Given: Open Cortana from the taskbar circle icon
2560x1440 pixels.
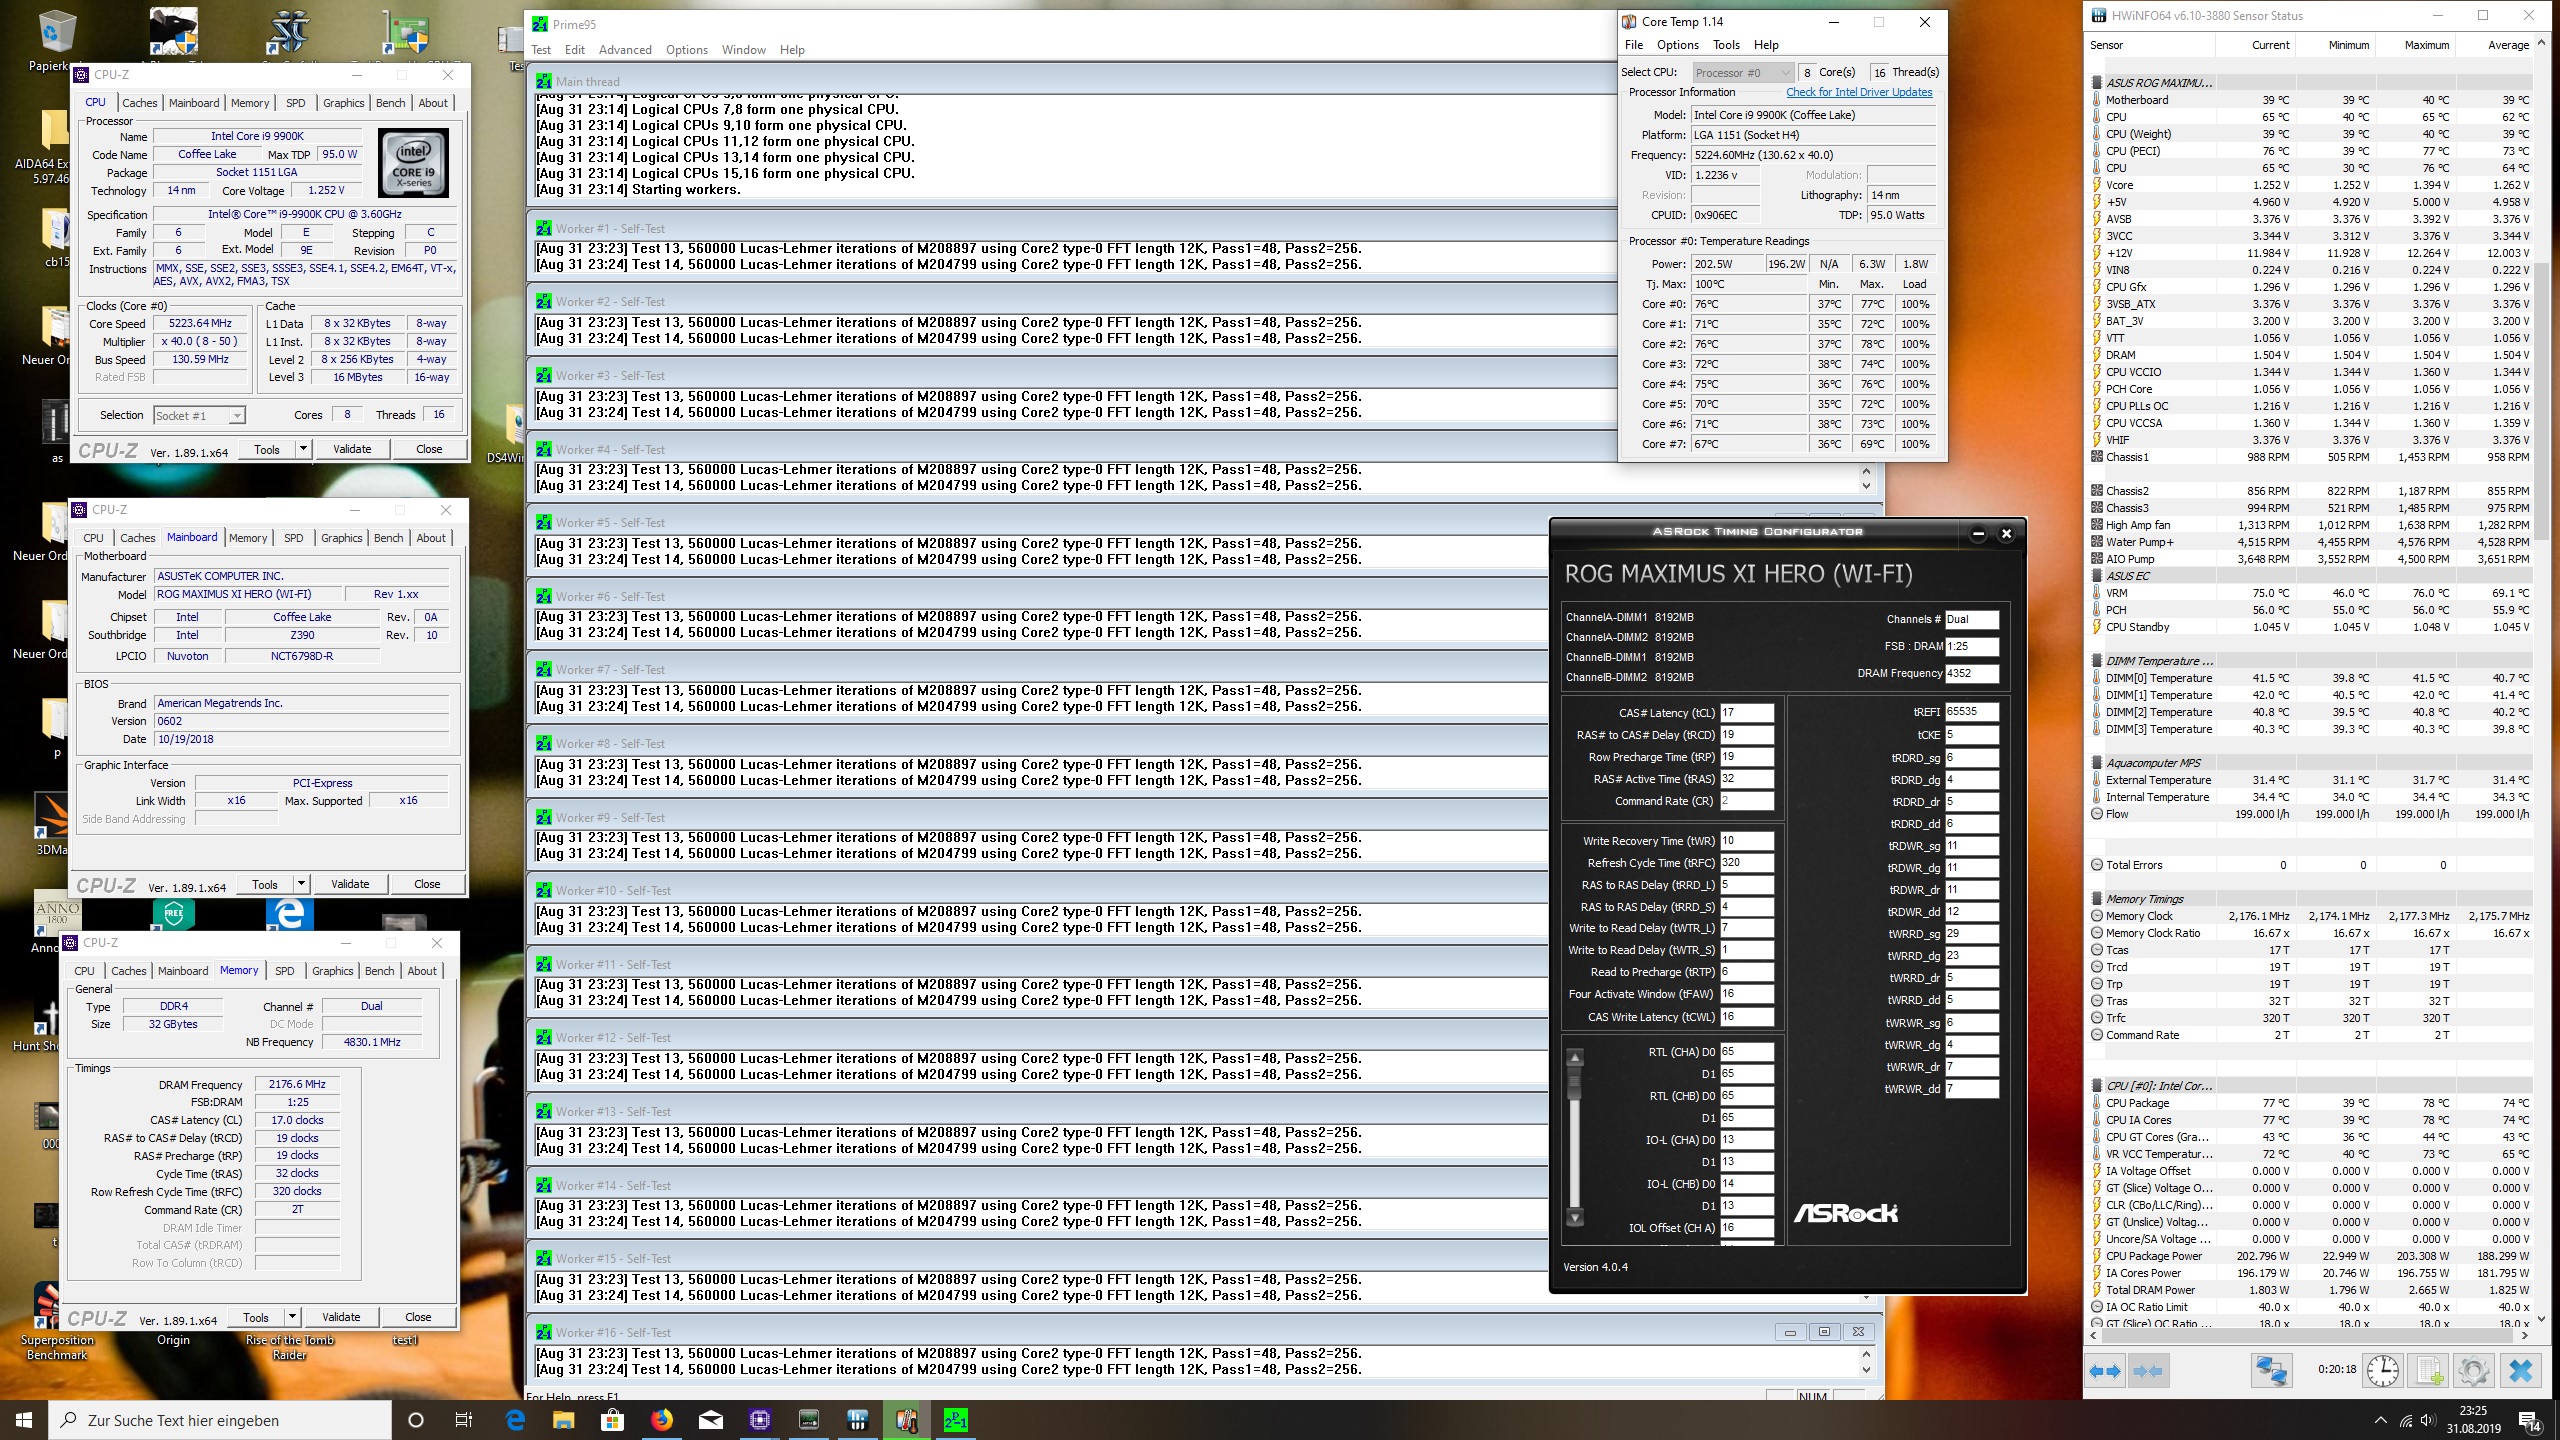Looking at the screenshot, I should (416, 1420).
